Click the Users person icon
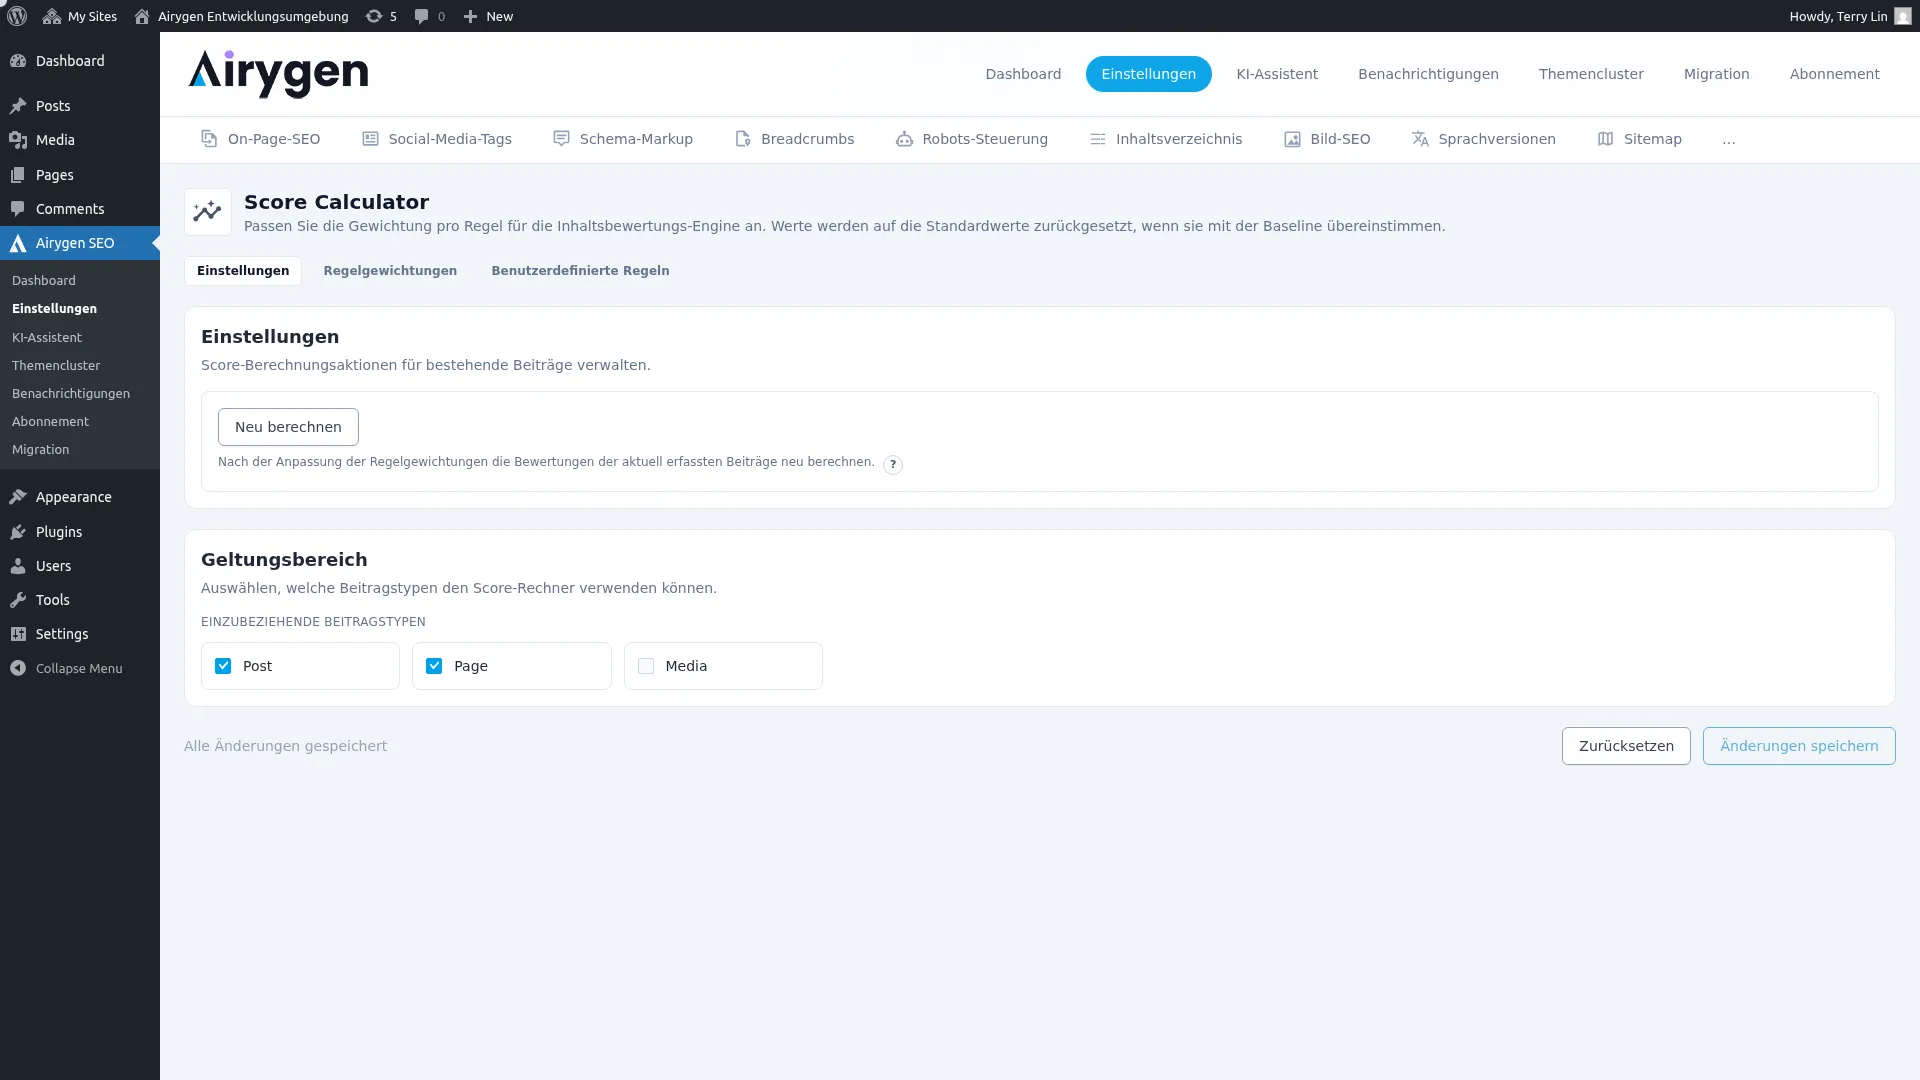 point(18,566)
